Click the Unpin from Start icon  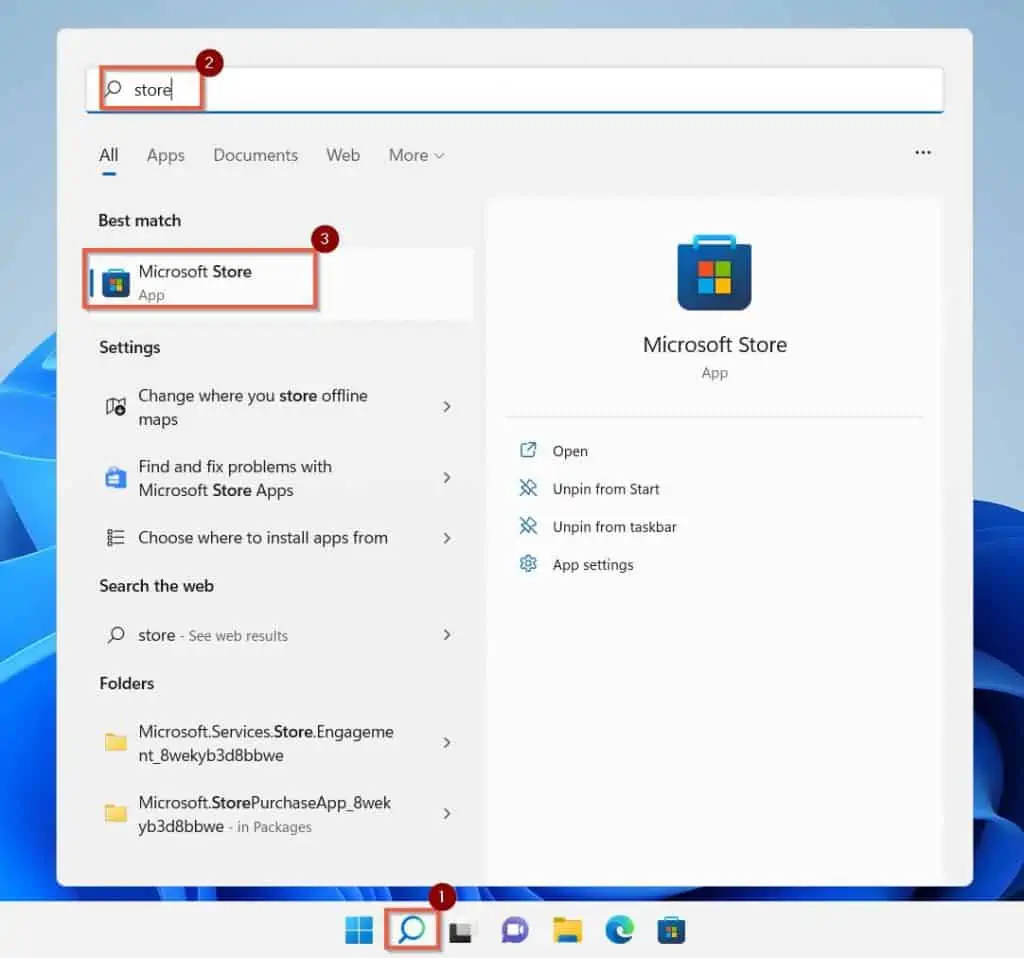[x=528, y=489]
